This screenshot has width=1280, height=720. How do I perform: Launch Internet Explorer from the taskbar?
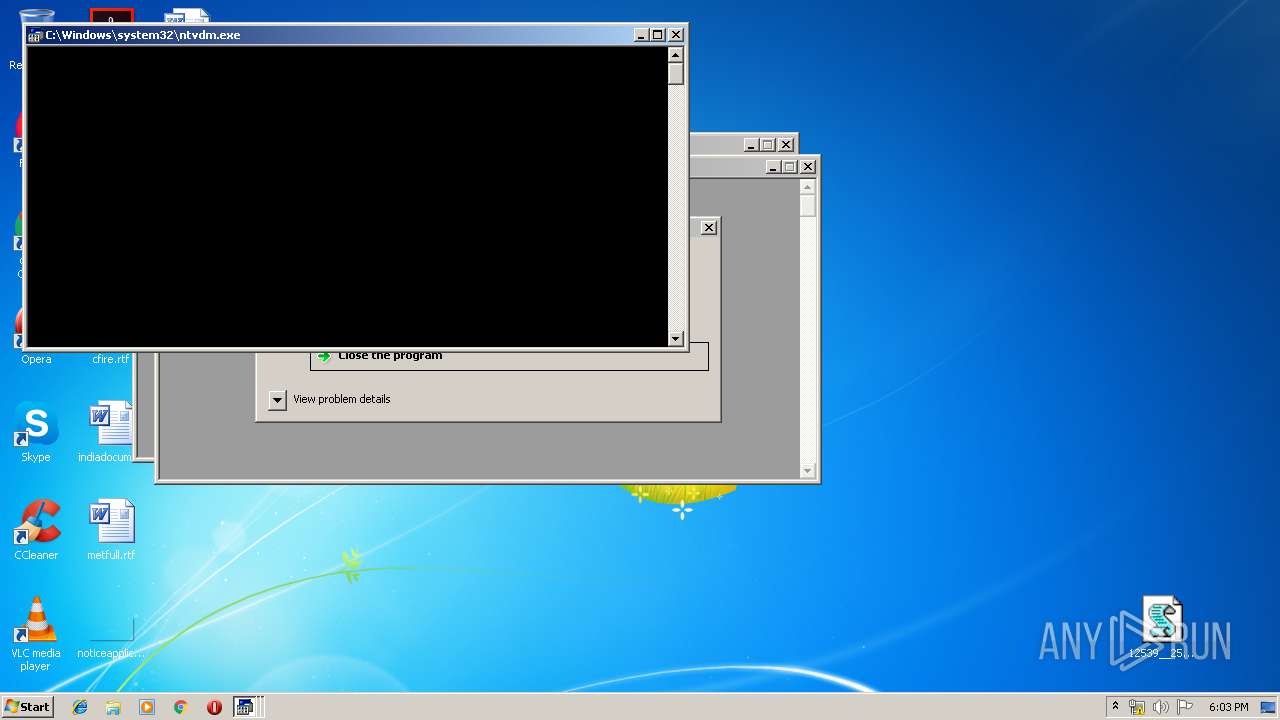coord(80,707)
